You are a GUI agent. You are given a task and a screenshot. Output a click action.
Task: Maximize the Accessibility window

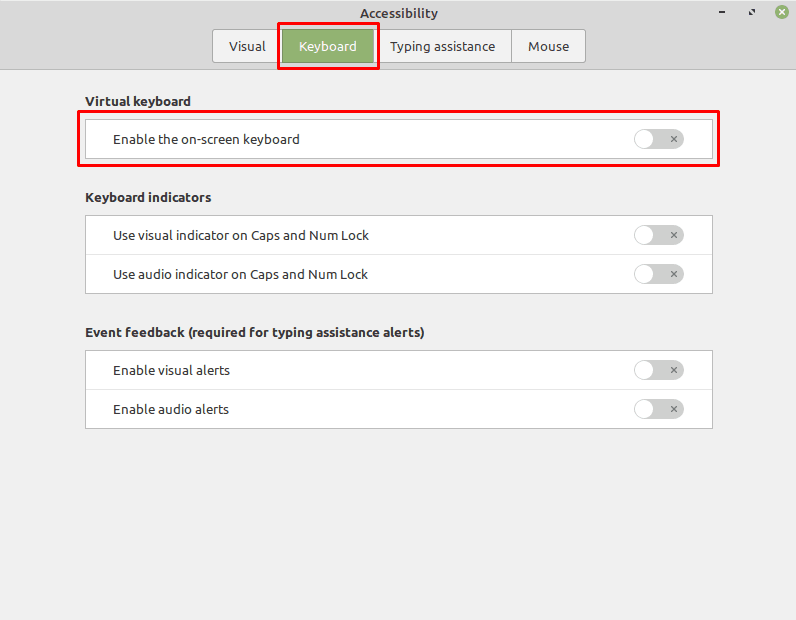[x=752, y=12]
